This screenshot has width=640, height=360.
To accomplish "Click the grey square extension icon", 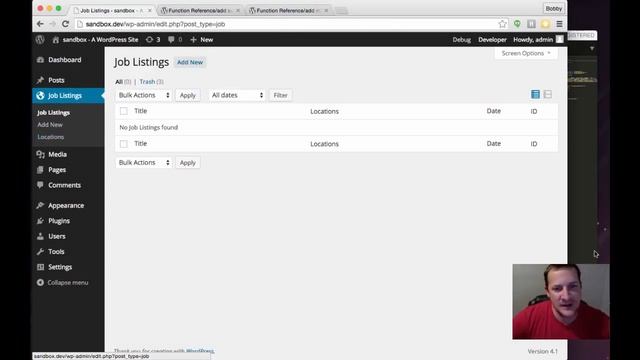I will point(531,24).
